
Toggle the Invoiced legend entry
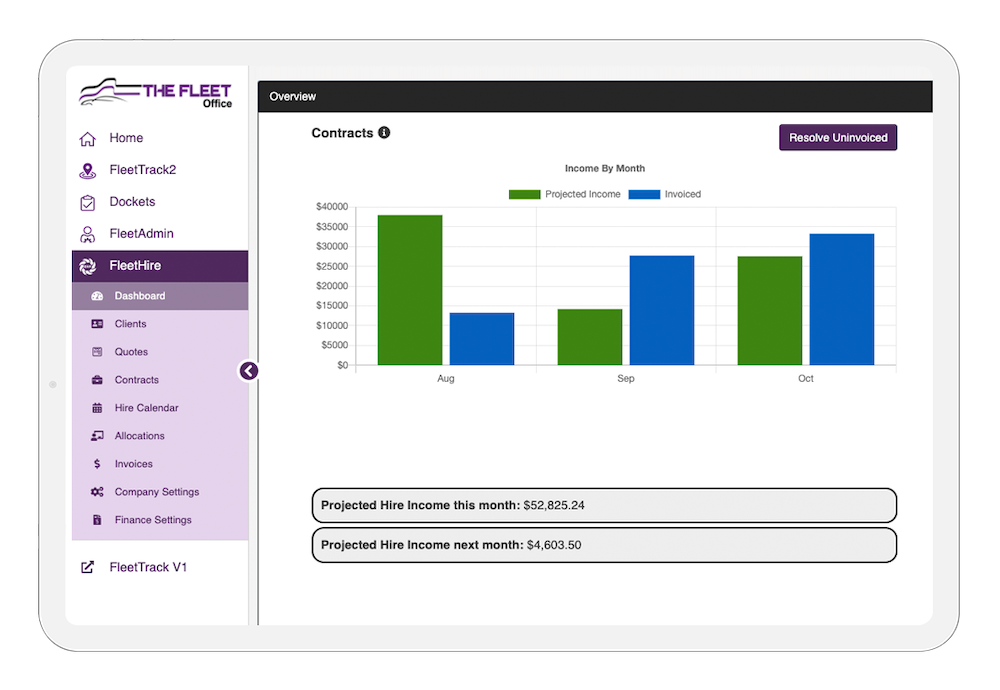(x=665, y=195)
